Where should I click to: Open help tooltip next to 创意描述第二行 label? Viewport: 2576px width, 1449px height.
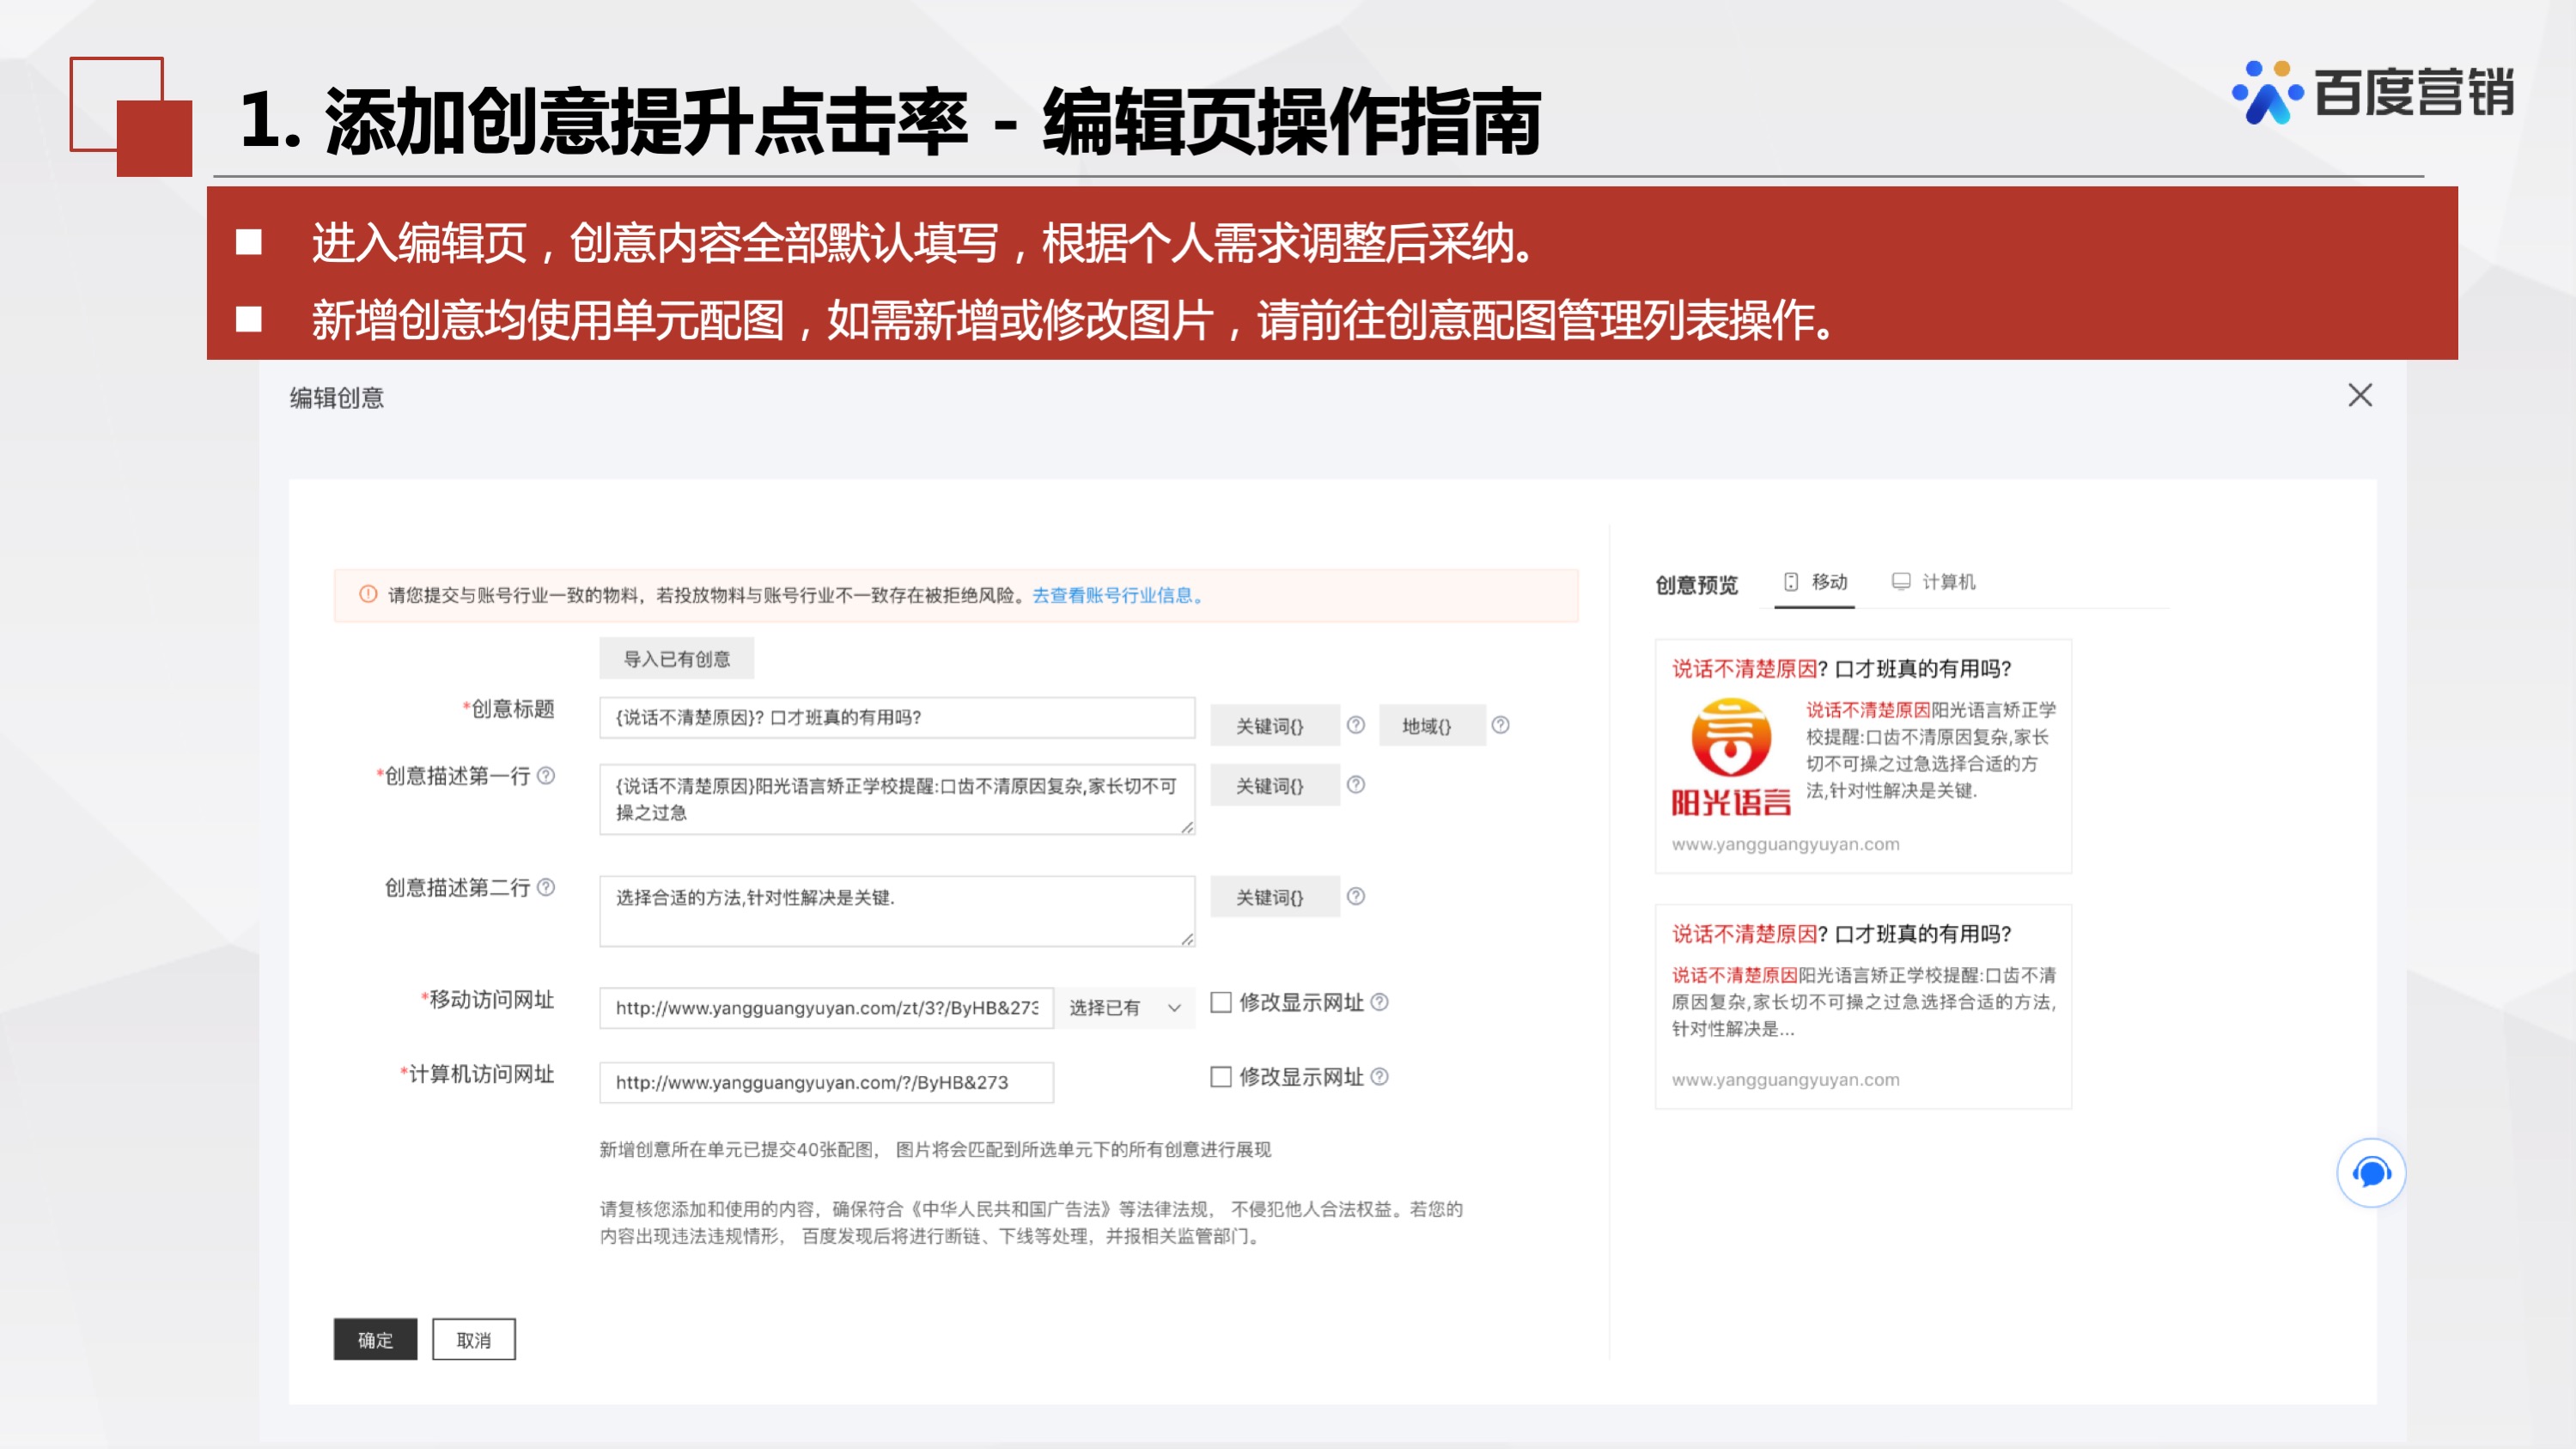545,888
